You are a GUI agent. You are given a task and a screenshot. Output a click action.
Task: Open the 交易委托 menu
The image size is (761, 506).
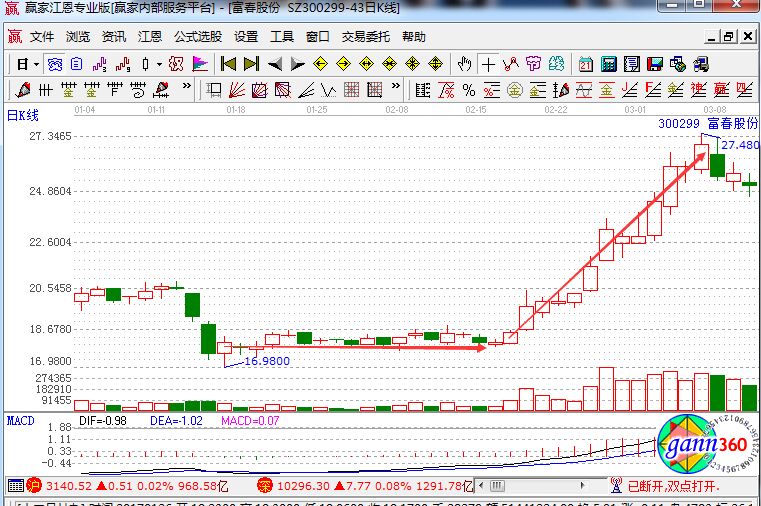coord(366,37)
